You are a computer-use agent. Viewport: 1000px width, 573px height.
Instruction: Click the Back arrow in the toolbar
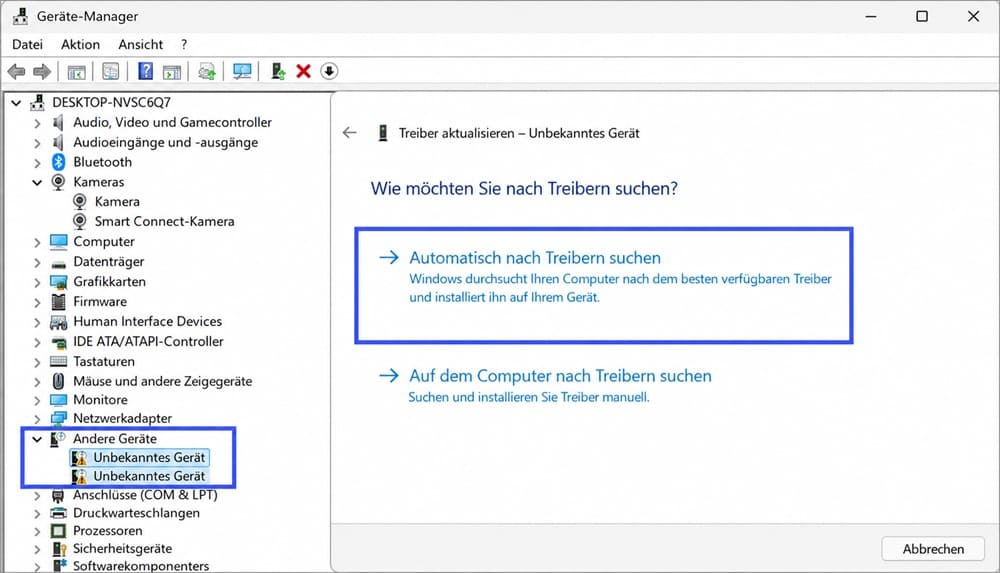coord(17,71)
